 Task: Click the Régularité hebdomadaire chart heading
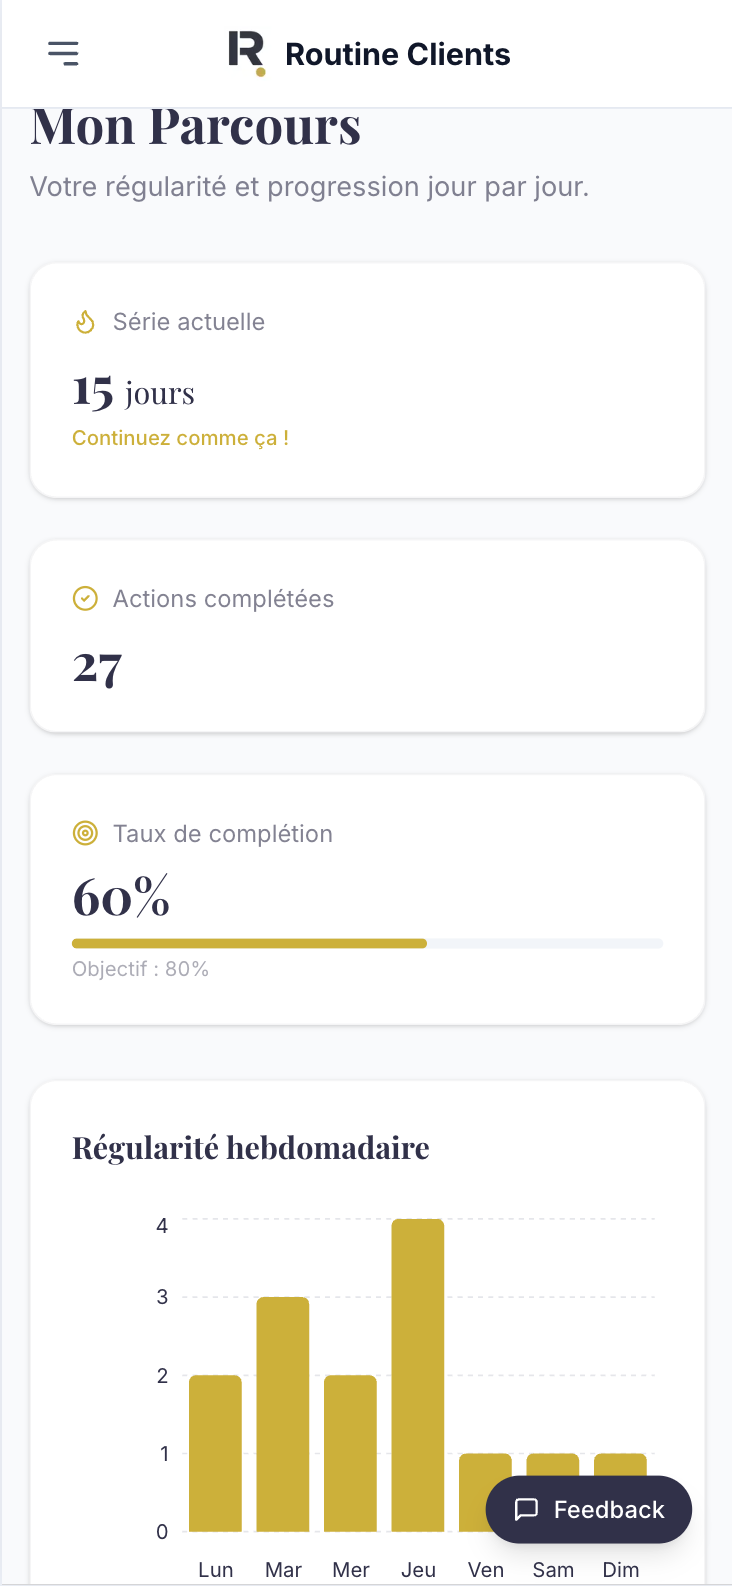coord(251,1148)
